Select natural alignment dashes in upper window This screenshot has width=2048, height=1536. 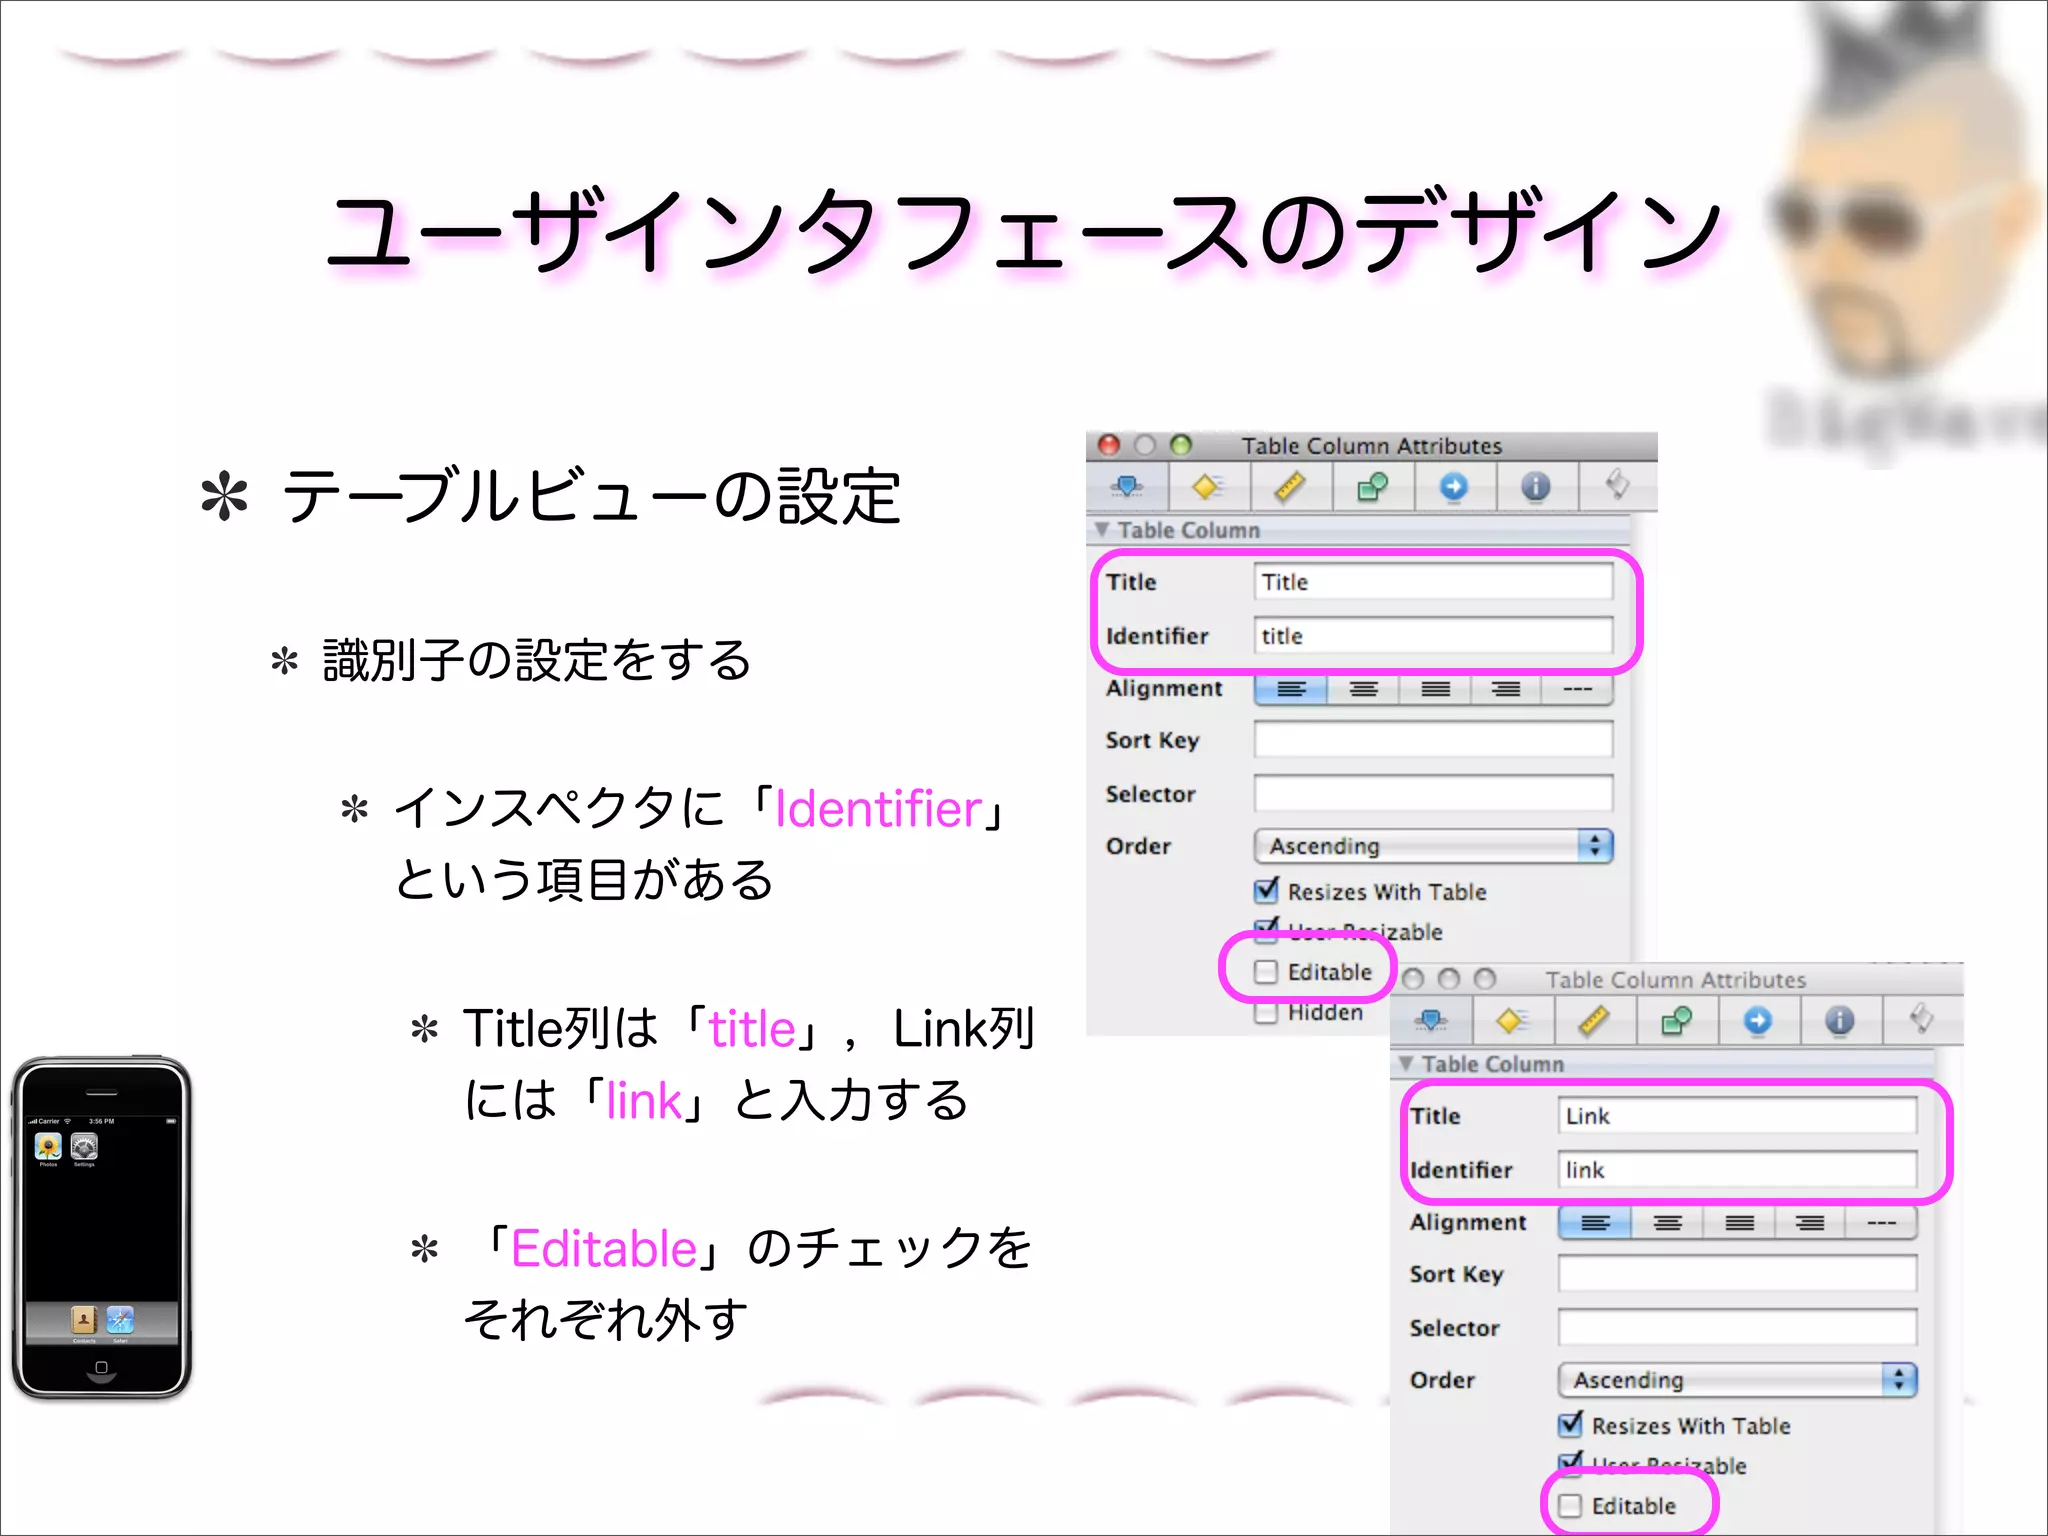point(1577,689)
